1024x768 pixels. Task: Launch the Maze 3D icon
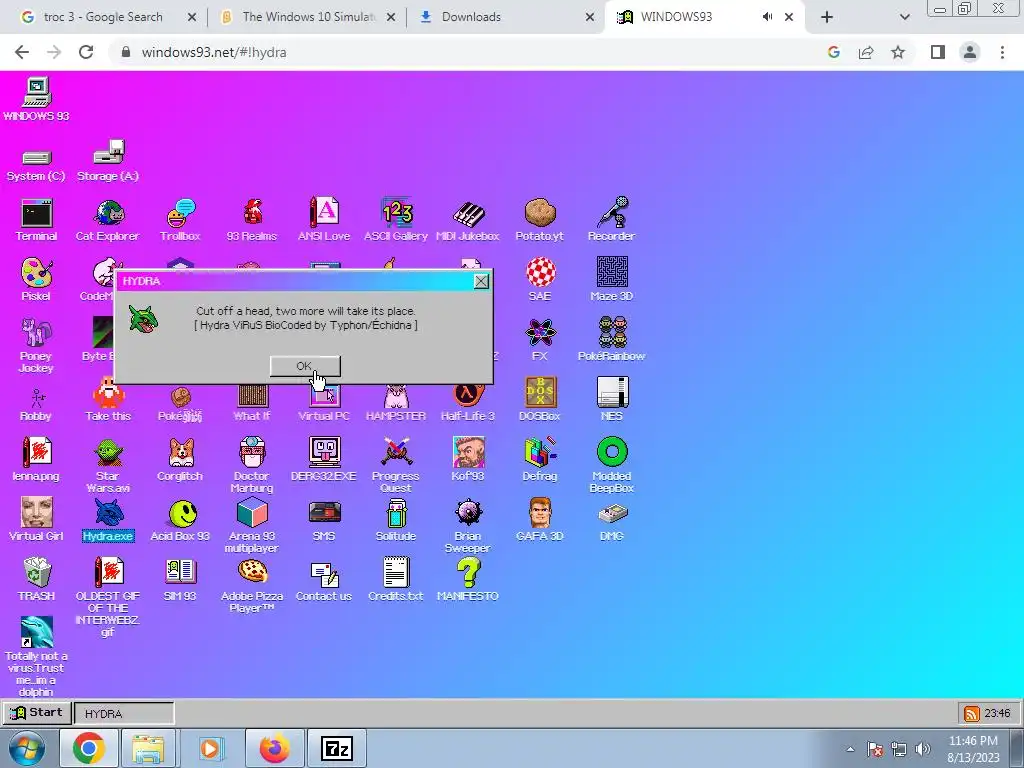612,280
